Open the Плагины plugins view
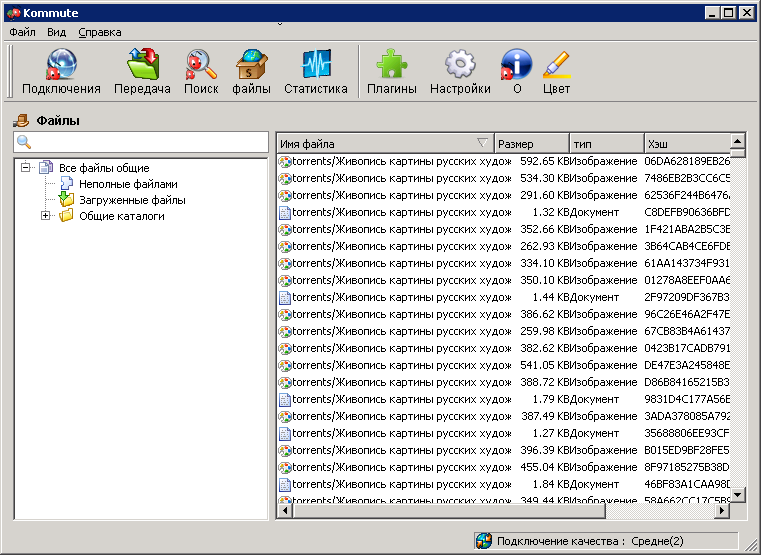 (x=392, y=71)
